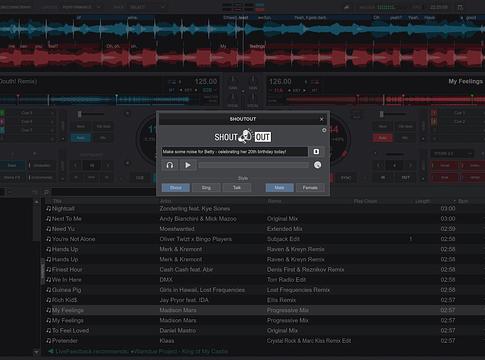Click browser scrollbar down arrow

[x=36, y=352]
